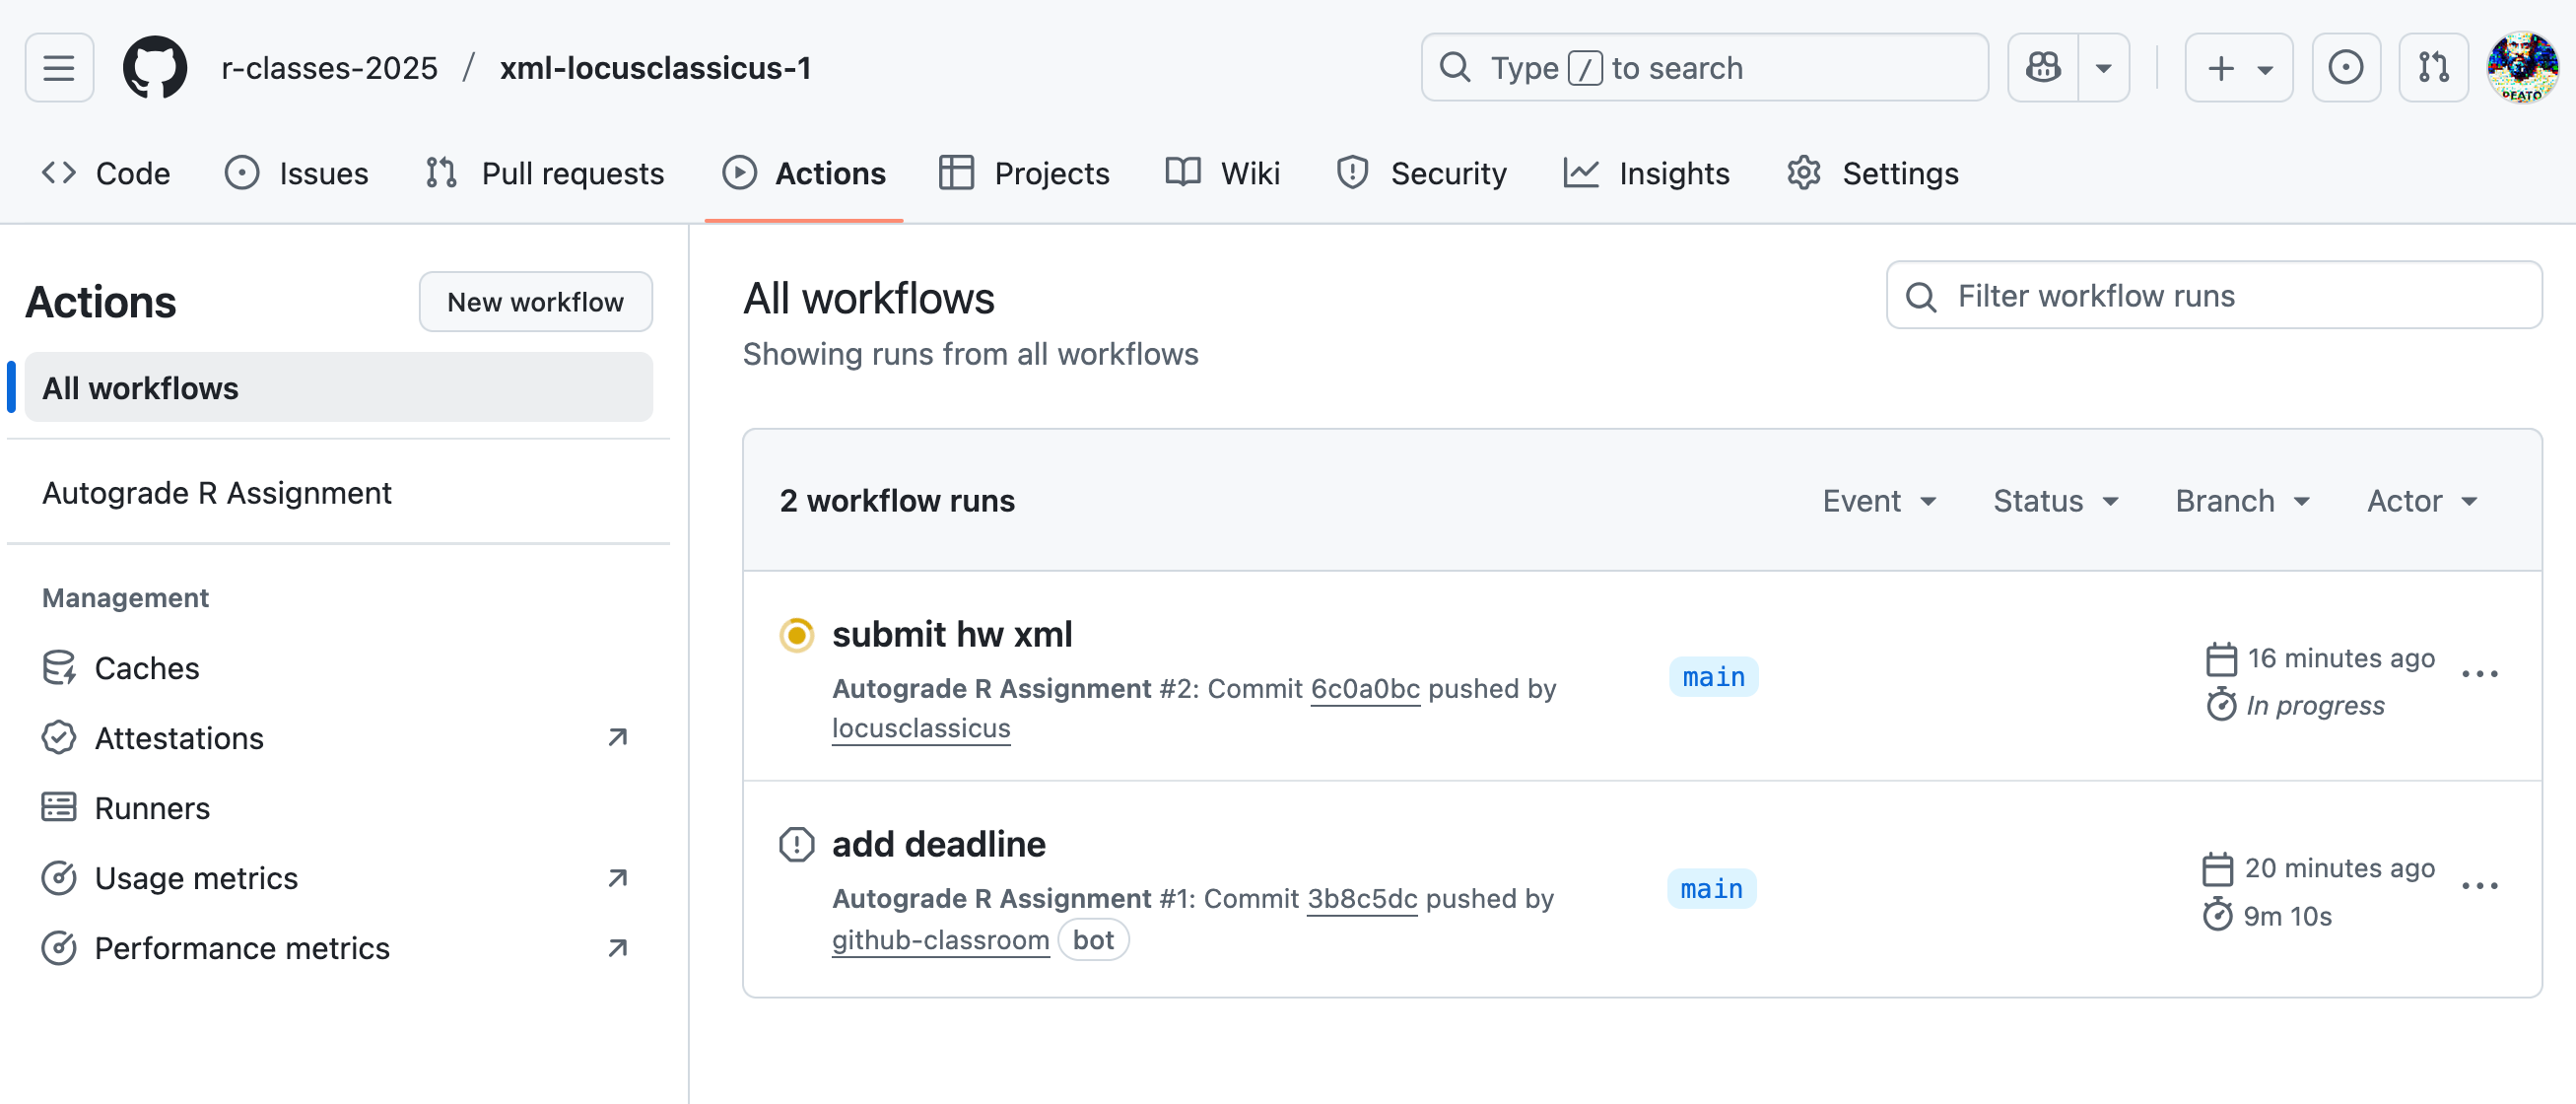Open kebab menu for add deadline run
This screenshot has width=2576, height=1104.
click(x=2479, y=886)
